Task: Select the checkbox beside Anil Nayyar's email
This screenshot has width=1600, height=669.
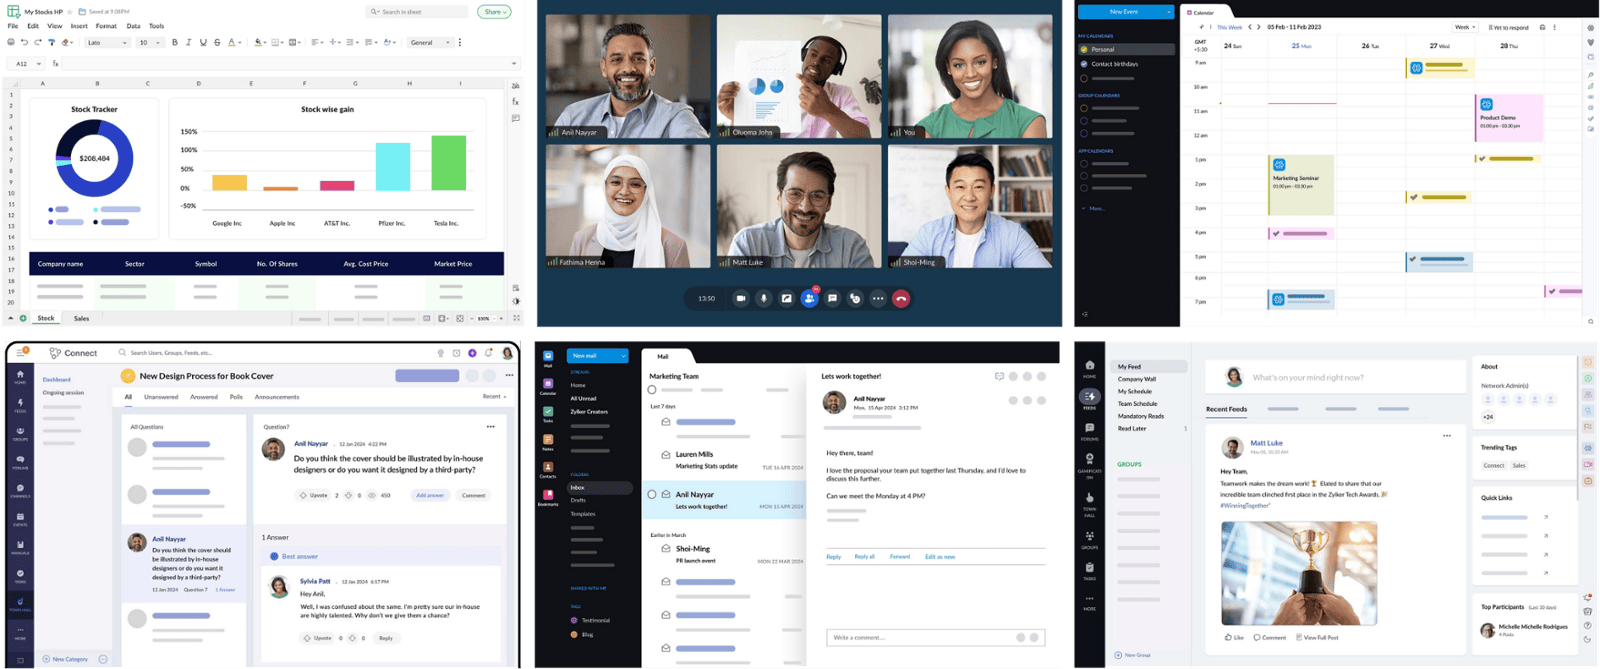Action: click(652, 494)
